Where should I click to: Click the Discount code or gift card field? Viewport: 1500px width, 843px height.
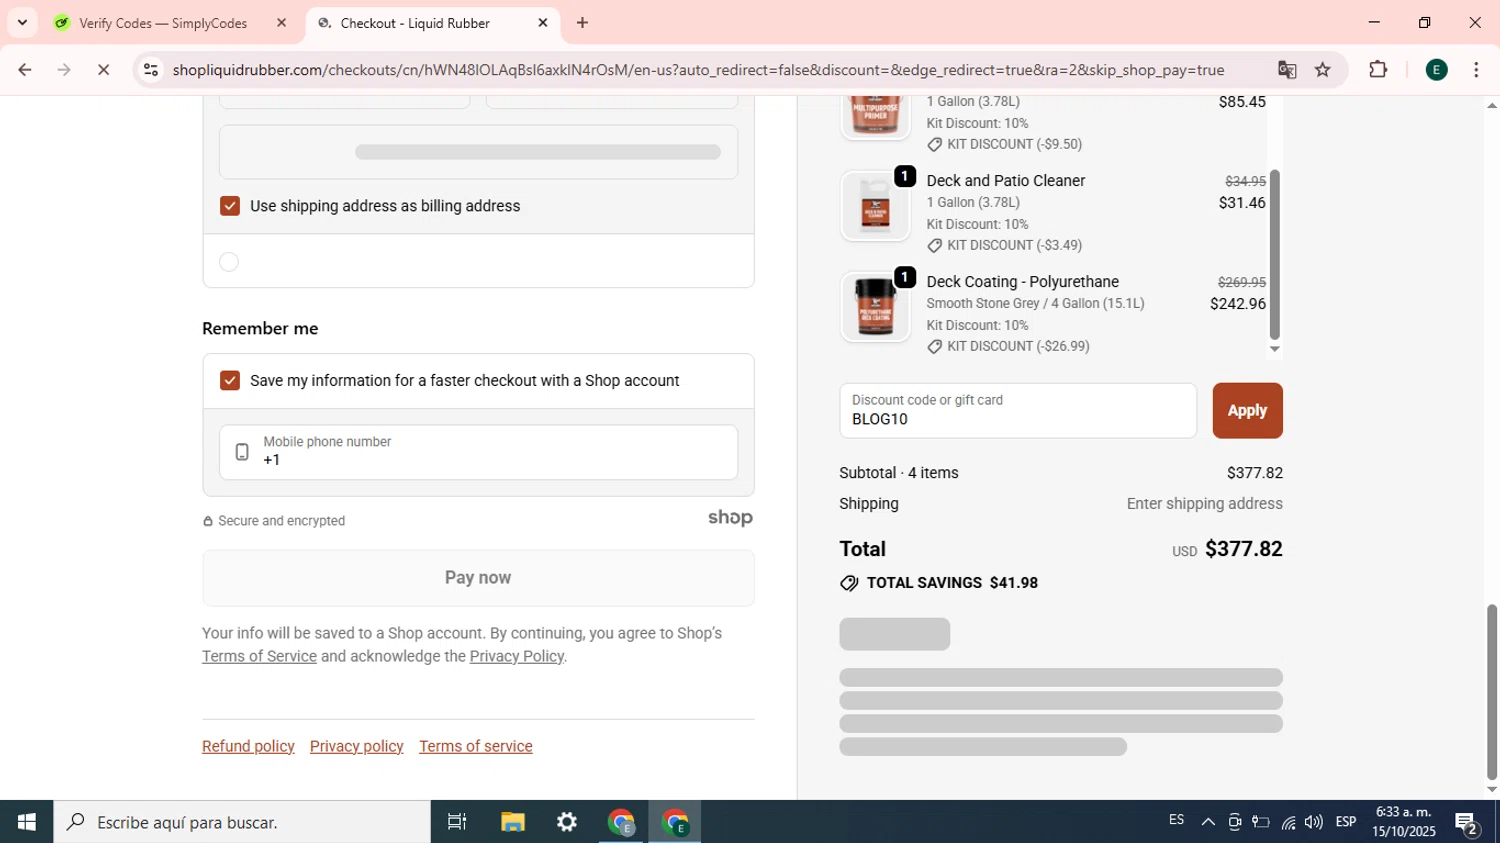point(1018,411)
